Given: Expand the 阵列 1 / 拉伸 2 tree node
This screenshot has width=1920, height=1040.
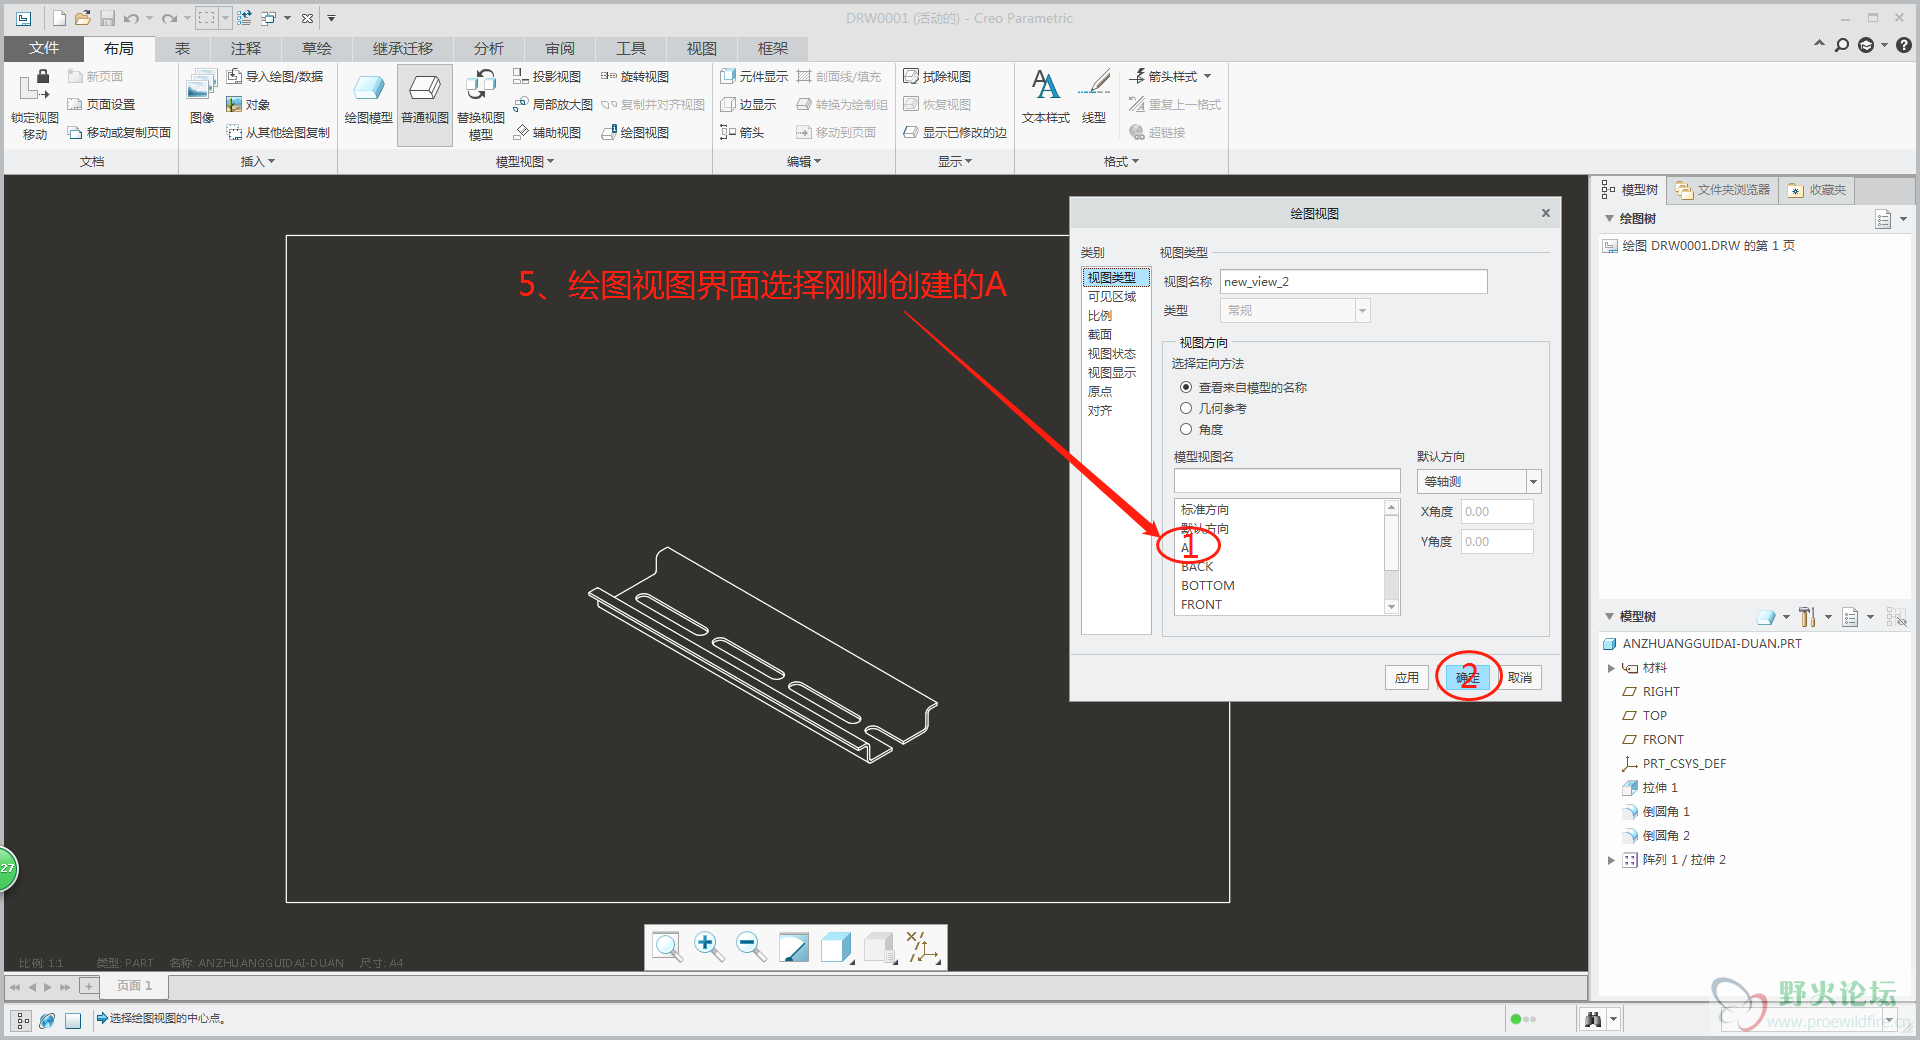Looking at the screenshot, I should click(1611, 860).
